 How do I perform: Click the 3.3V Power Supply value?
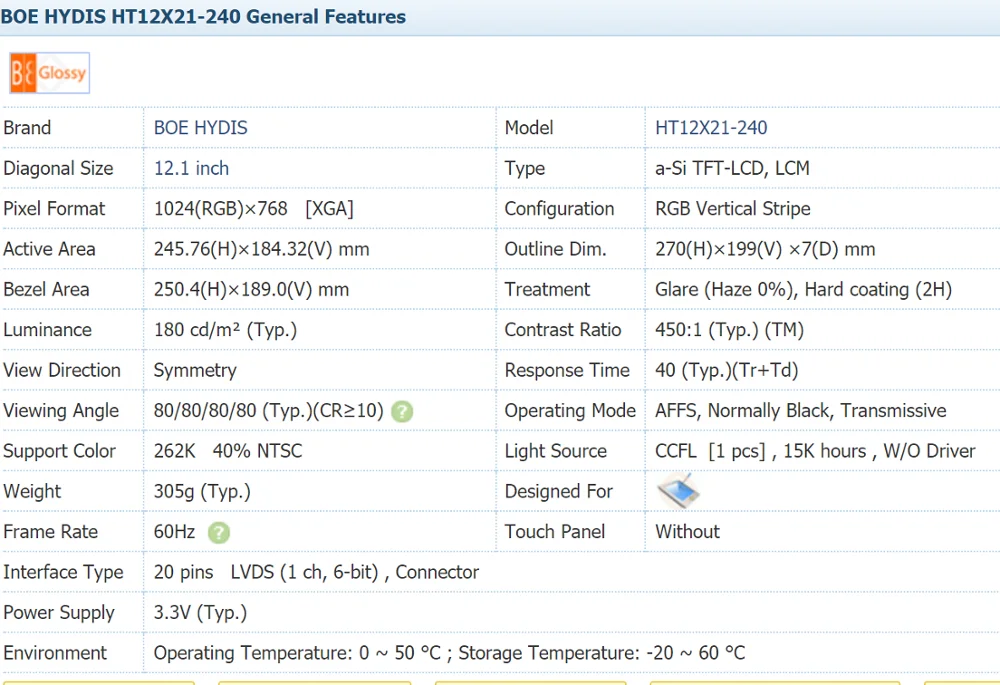pos(201,613)
